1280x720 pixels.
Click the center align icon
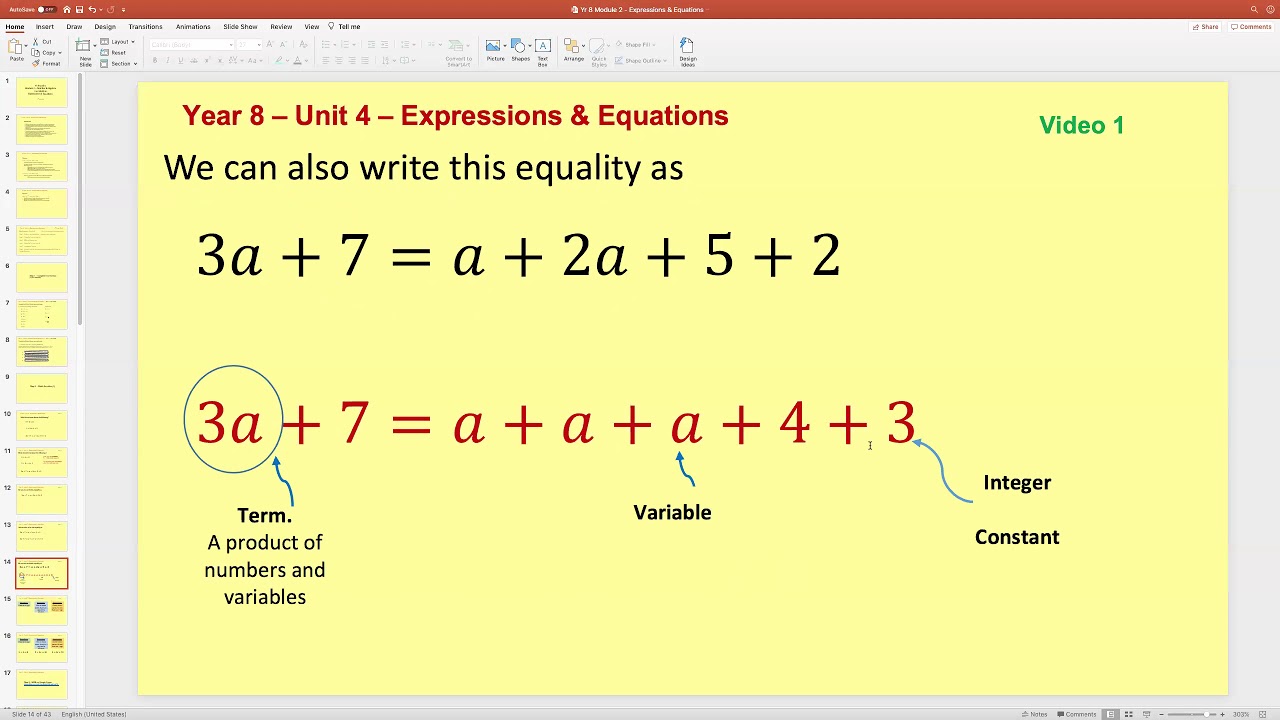click(338, 61)
